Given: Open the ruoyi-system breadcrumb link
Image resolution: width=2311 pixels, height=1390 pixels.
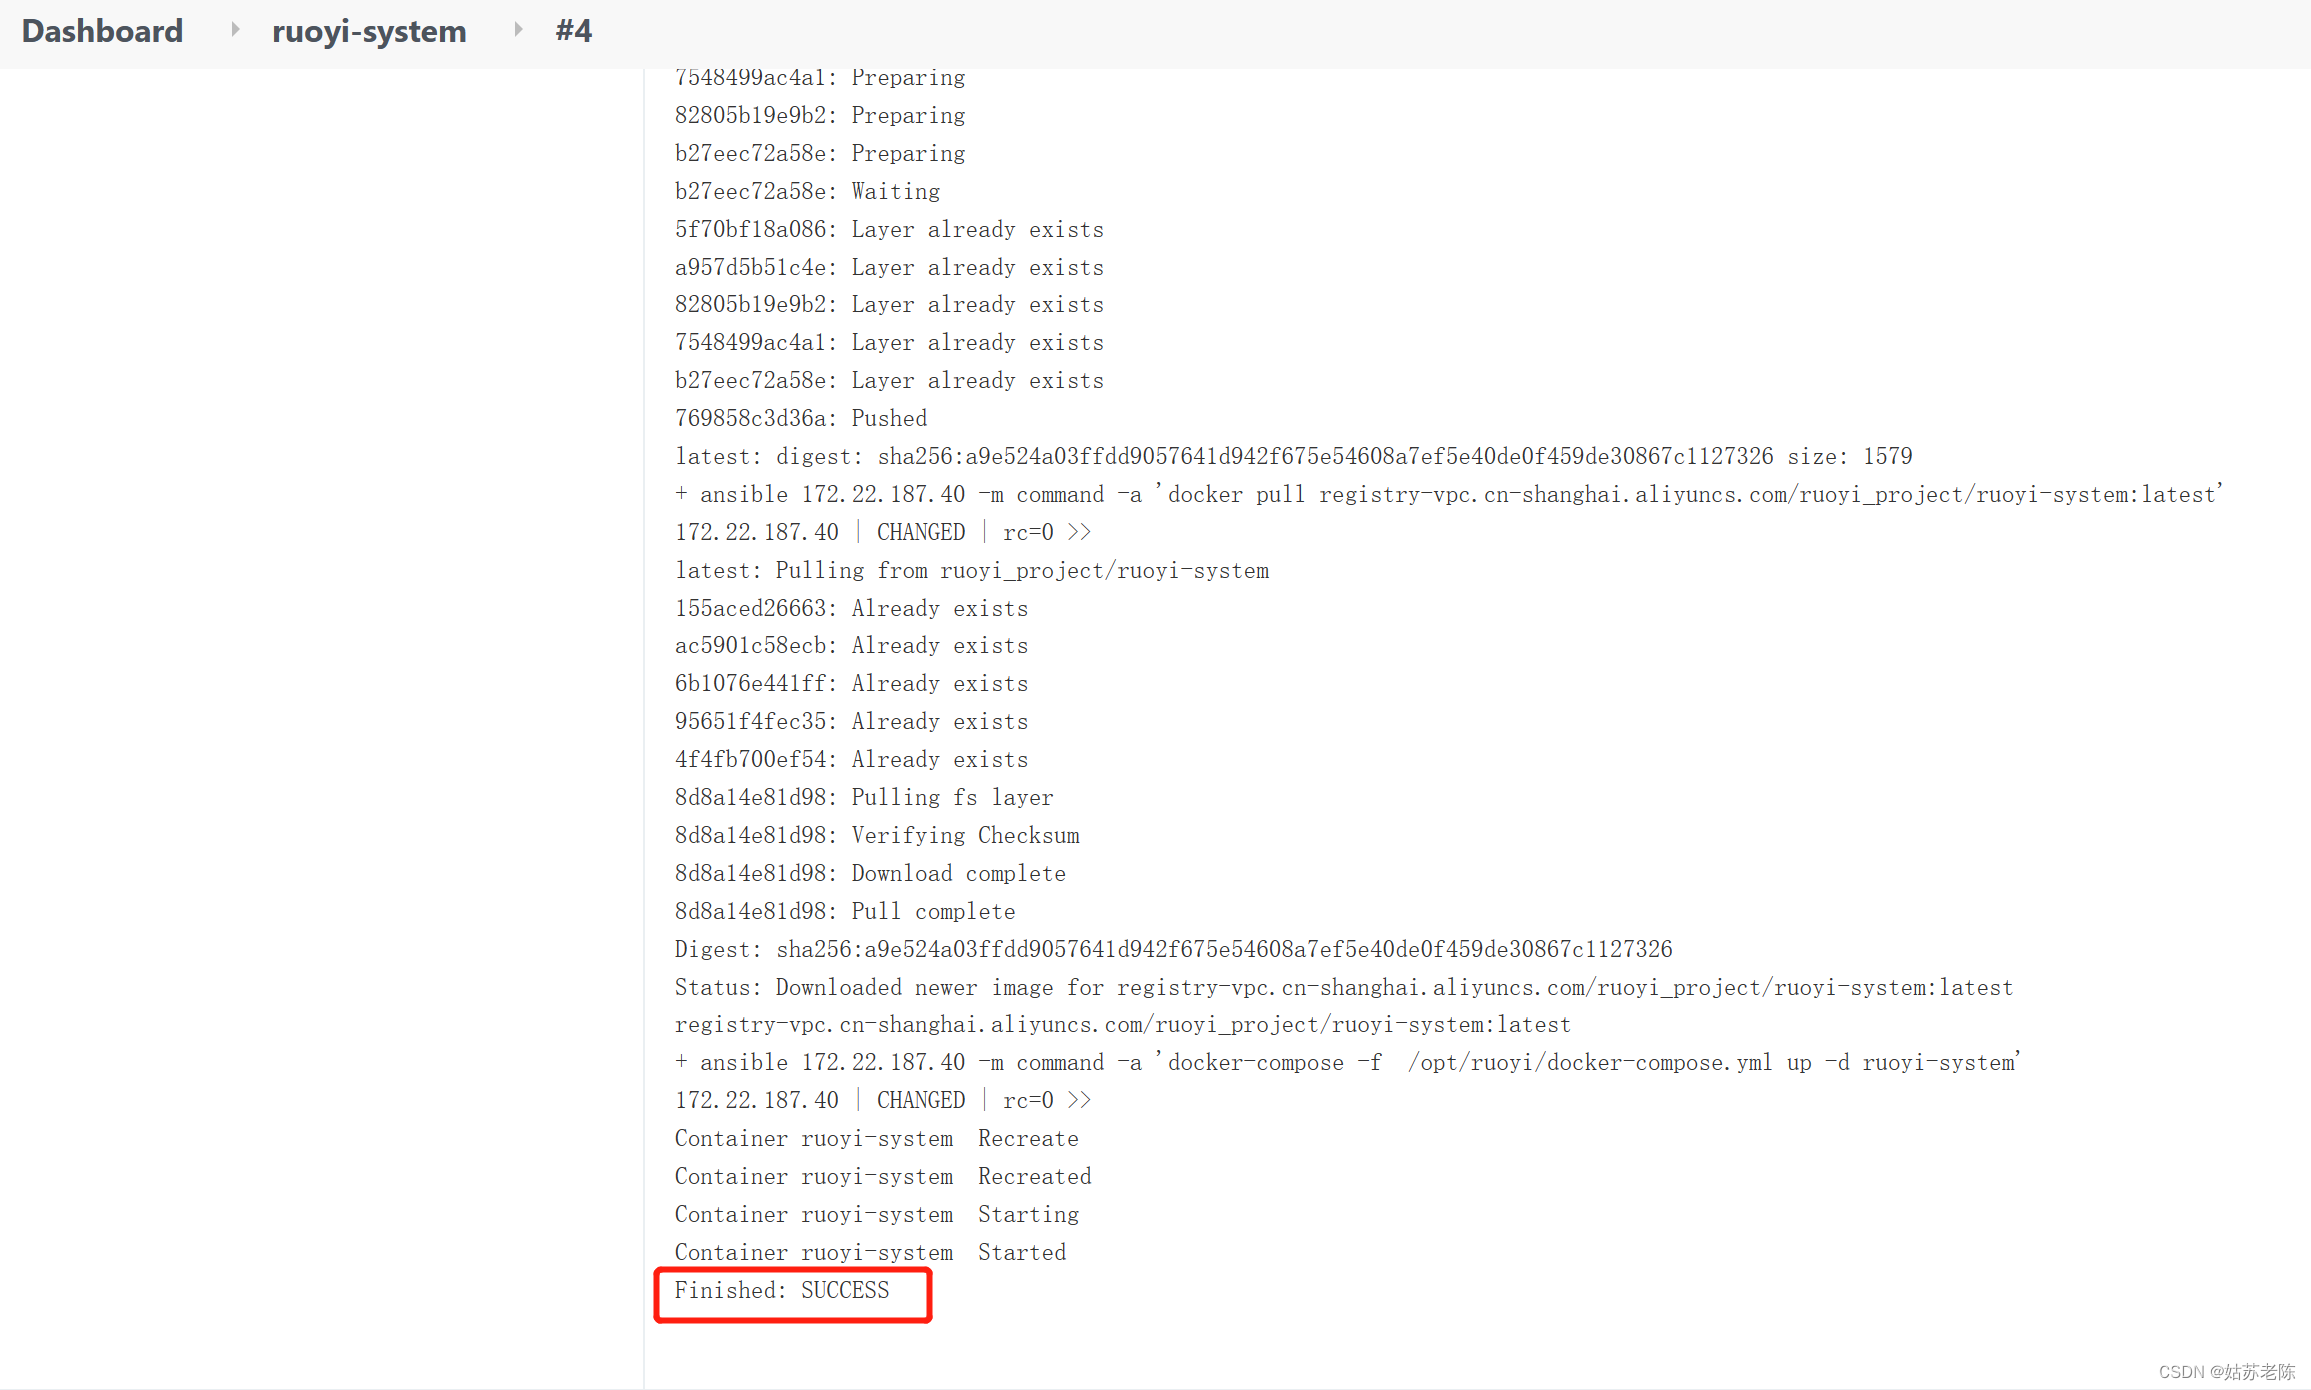Looking at the screenshot, I should (369, 31).
